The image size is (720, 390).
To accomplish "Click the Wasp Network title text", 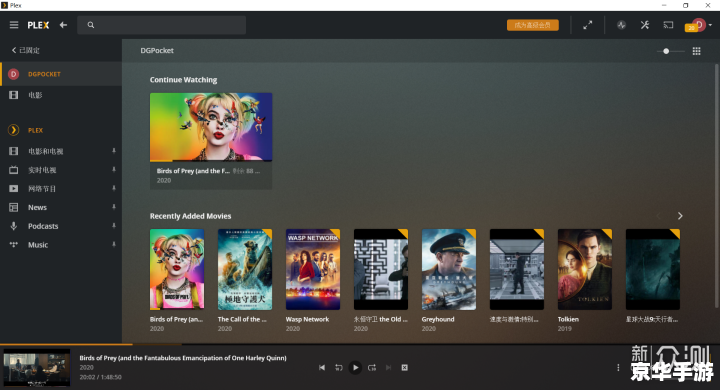I will tap(307, 319).
